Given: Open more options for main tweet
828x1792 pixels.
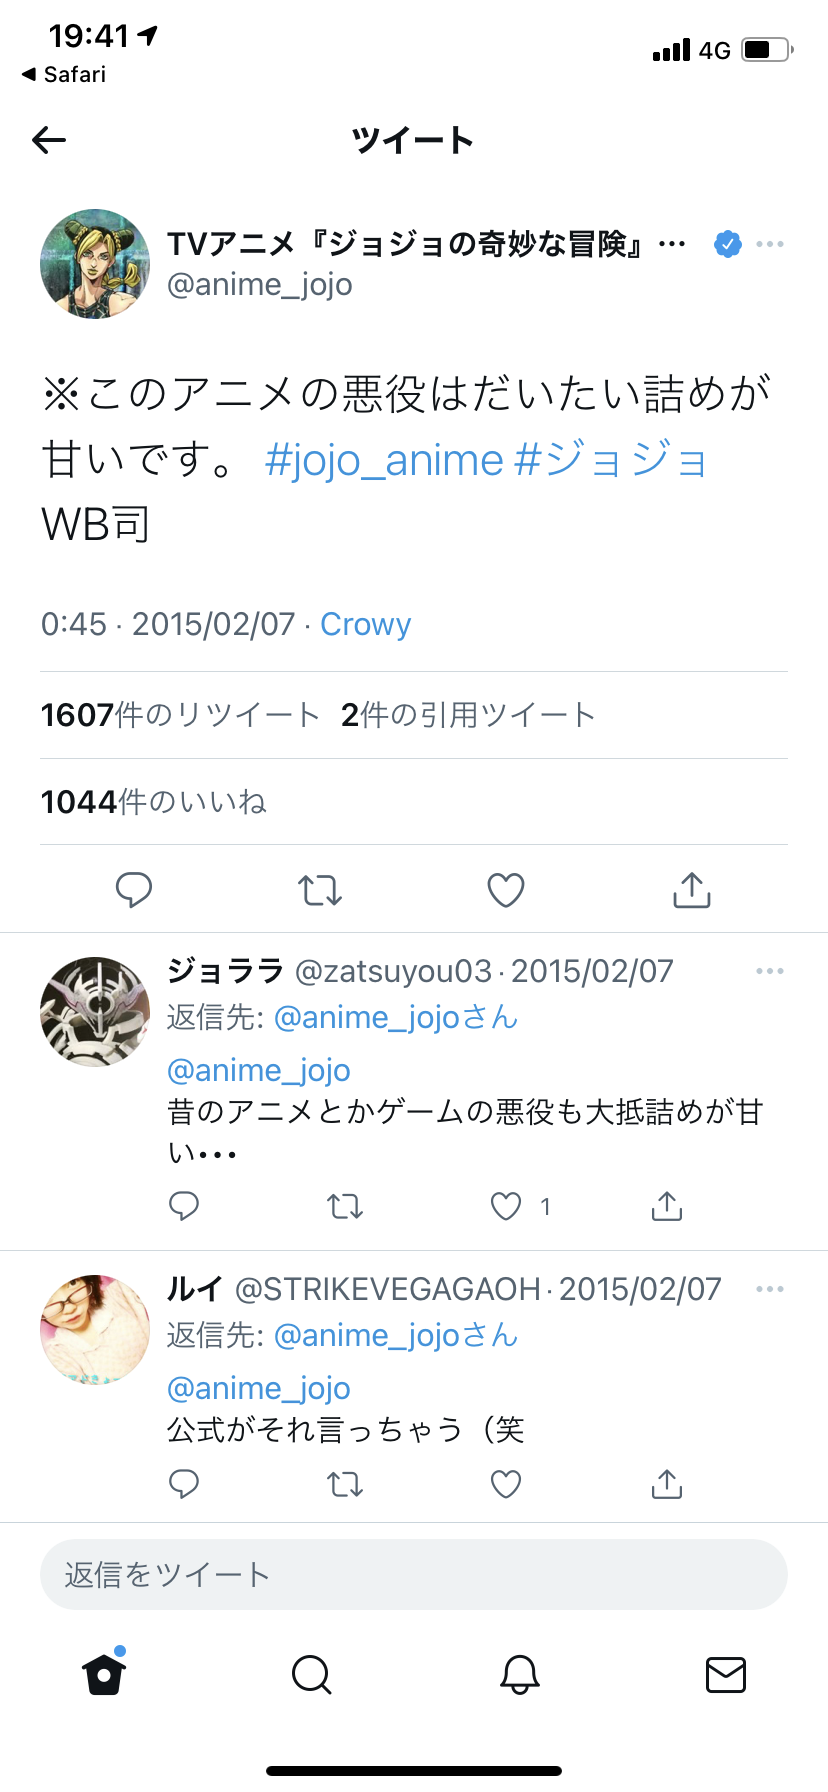Looking at the screenshot, I should point(770,244).
